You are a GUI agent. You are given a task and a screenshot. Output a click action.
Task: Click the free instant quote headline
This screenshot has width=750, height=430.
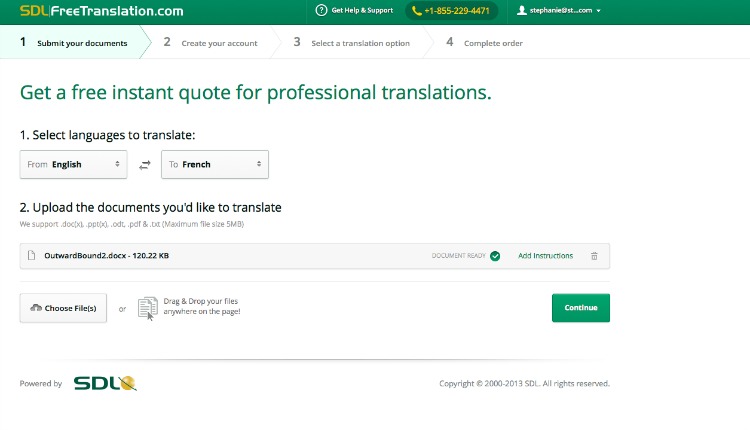(255, 92)
